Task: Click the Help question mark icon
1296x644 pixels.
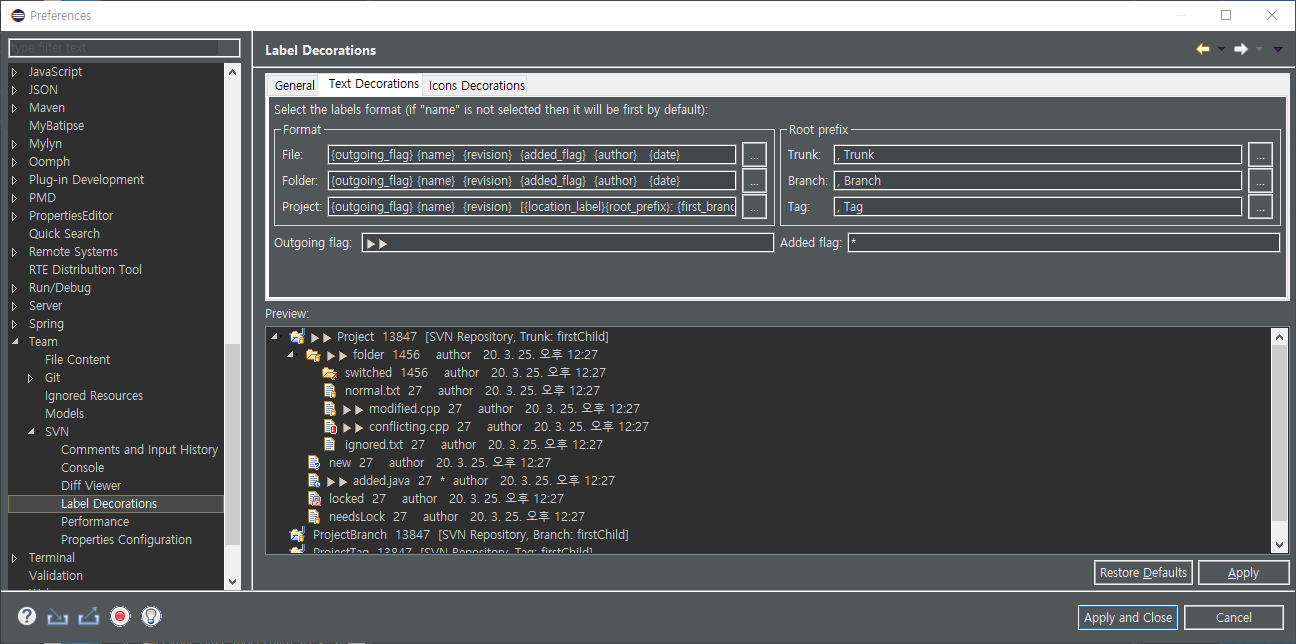Action: coord(27,616)
